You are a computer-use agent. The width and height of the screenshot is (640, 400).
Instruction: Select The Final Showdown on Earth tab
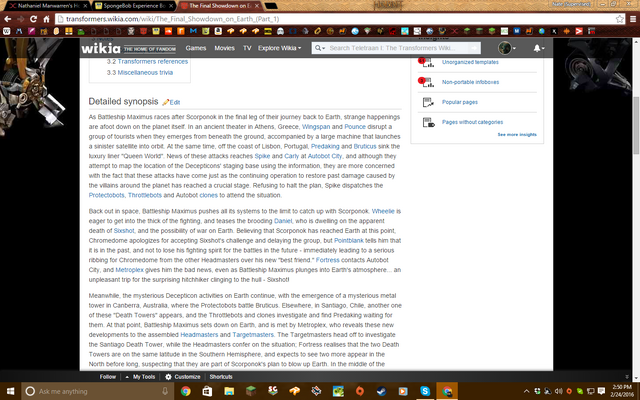pos(220,6)
